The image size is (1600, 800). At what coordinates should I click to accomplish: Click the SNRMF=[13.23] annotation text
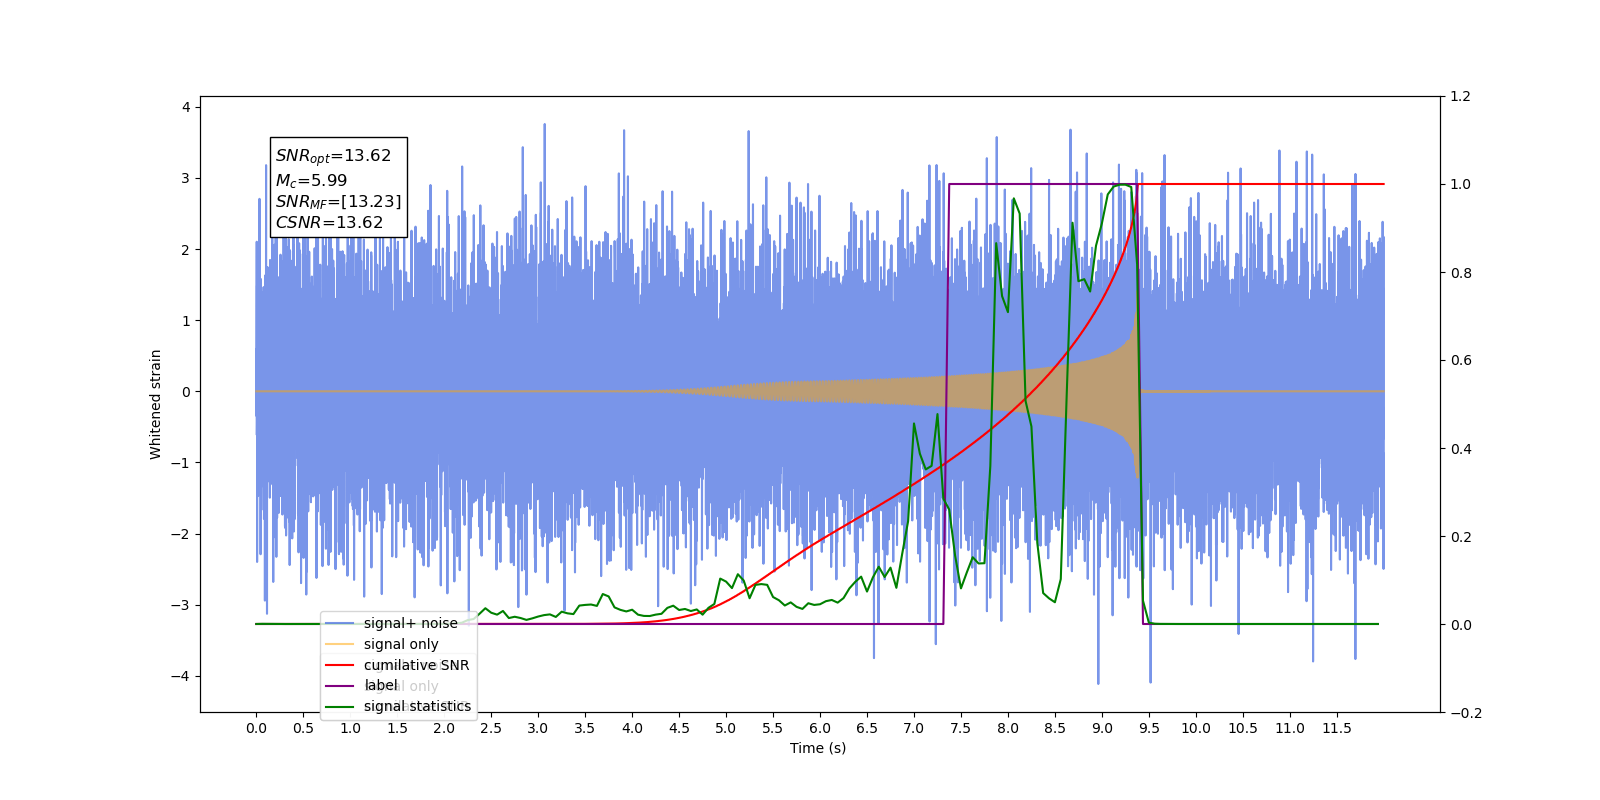click(x=338, y=202)
